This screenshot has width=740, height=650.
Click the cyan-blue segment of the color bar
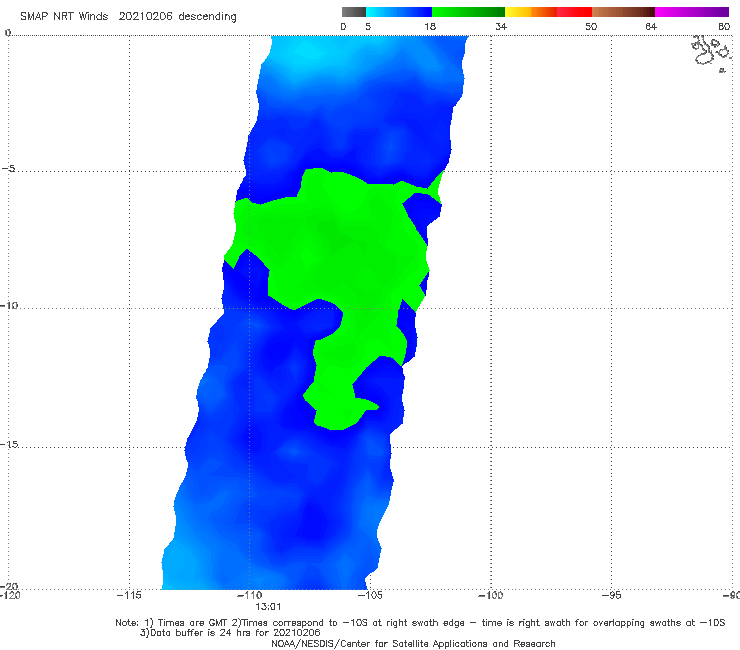pos(399,12)
